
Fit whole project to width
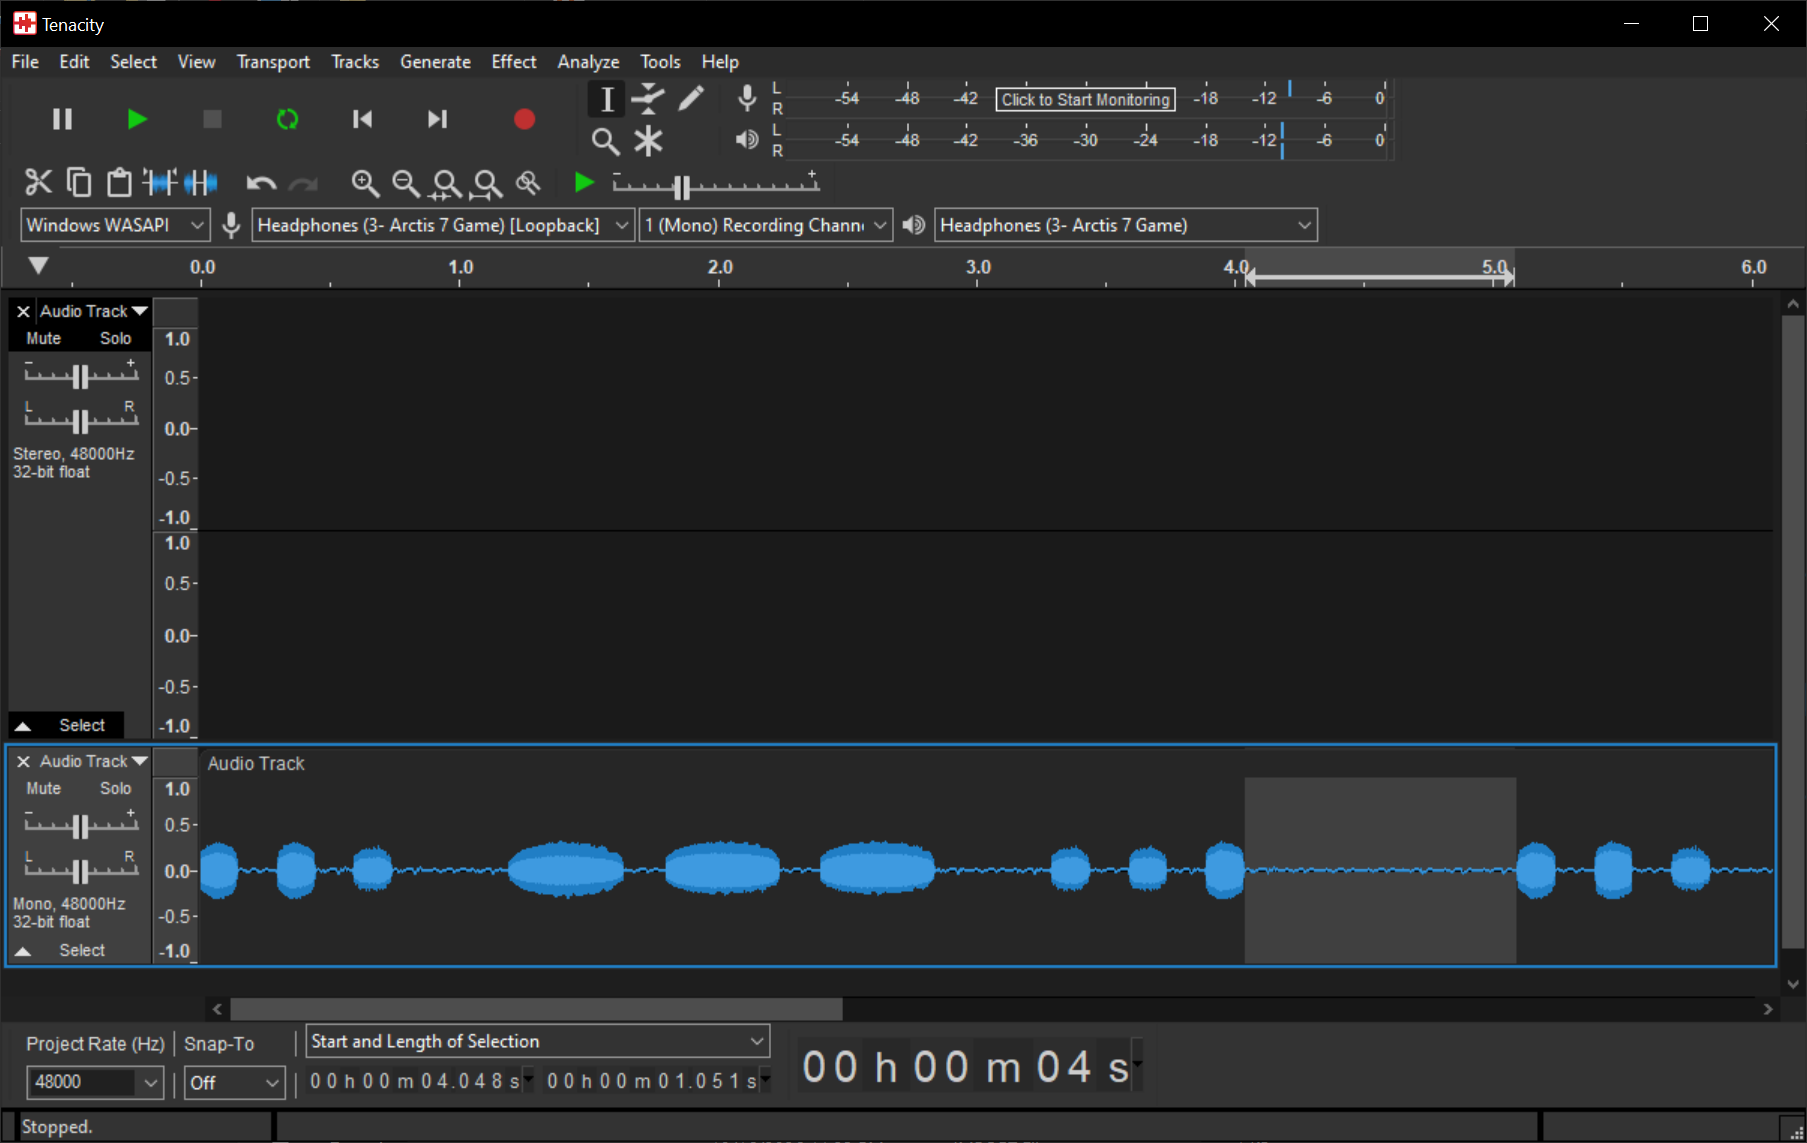pos(487,183)
